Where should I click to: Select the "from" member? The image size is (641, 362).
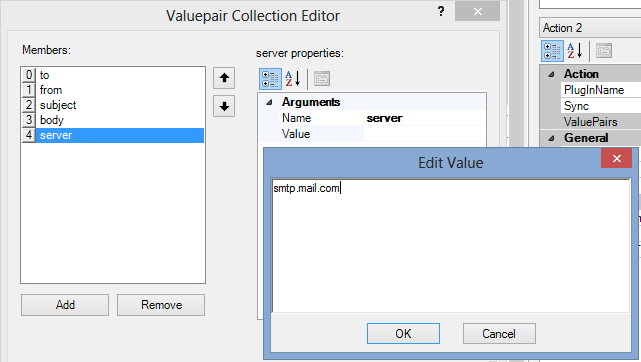point(120,90)
